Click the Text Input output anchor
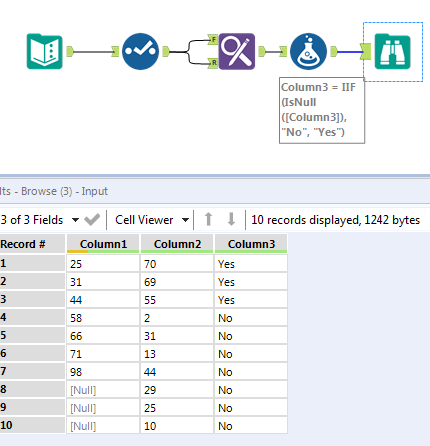 70,52
